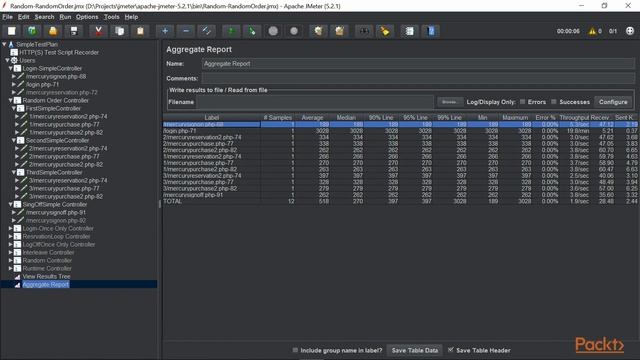The image size is (640, 360).
Task: Select the SingOffSimple Controller tree node
Action: tap(55, 204)
